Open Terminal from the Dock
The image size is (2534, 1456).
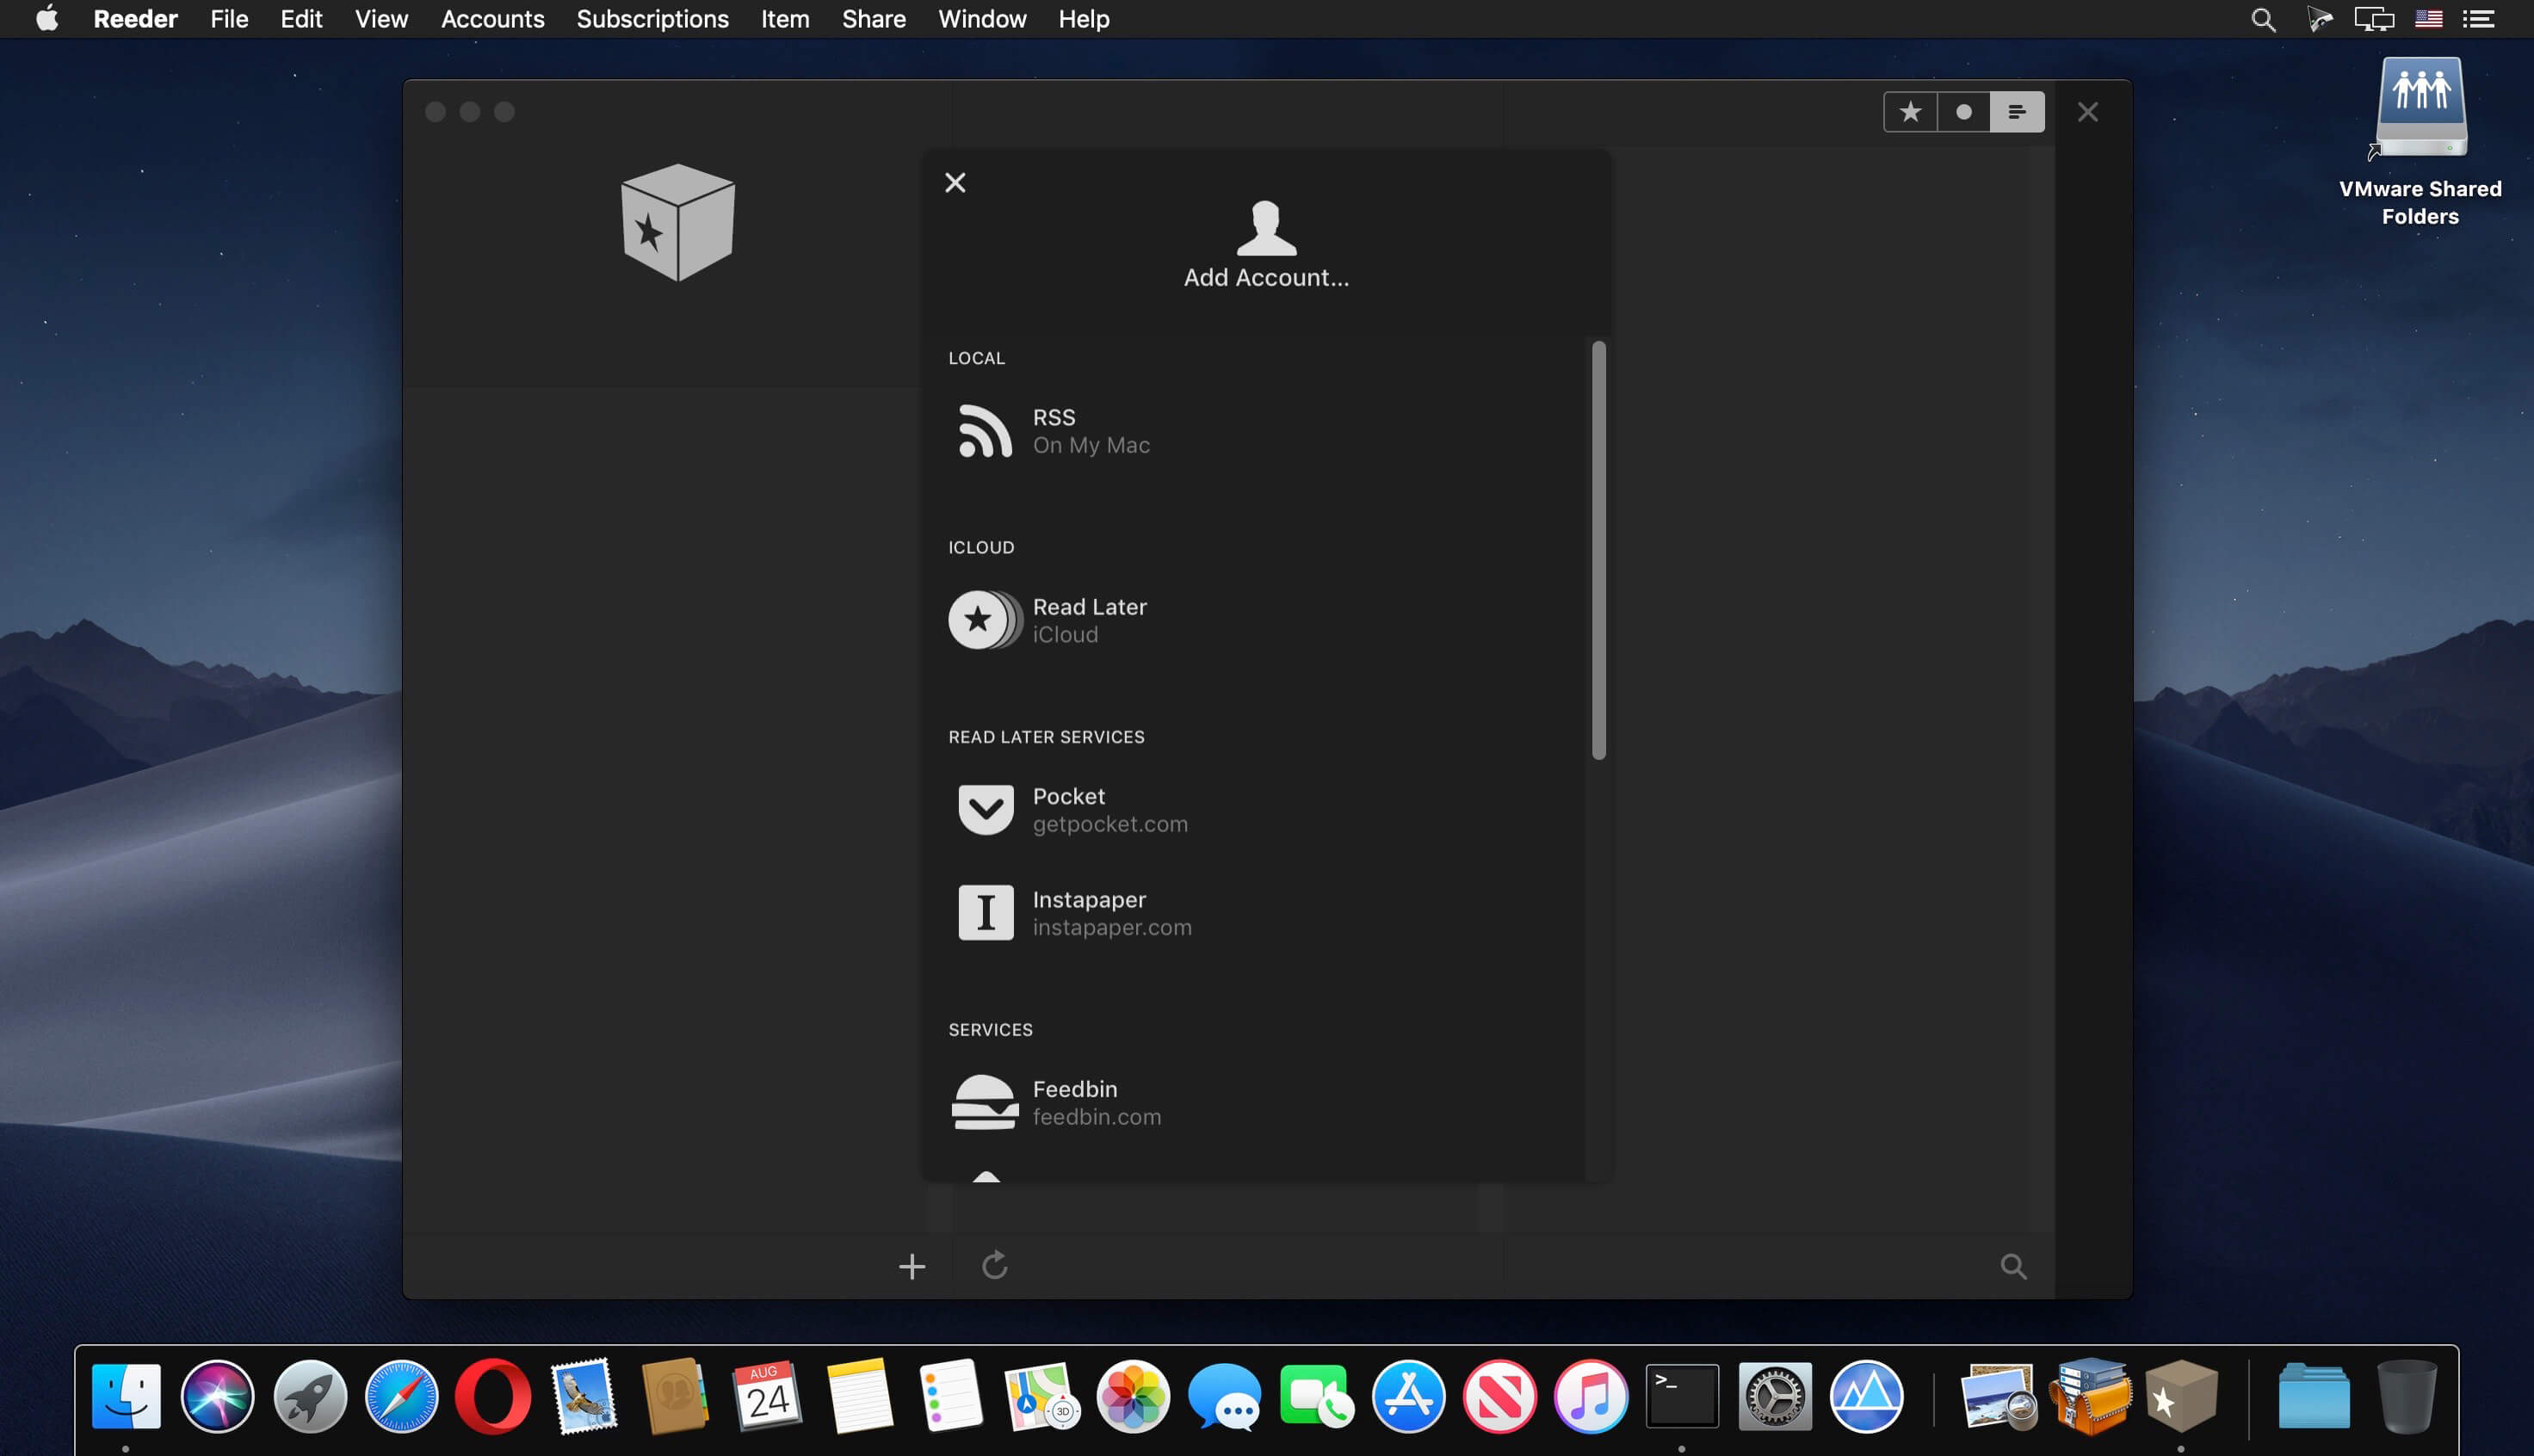click(x=1682, y=1396)
